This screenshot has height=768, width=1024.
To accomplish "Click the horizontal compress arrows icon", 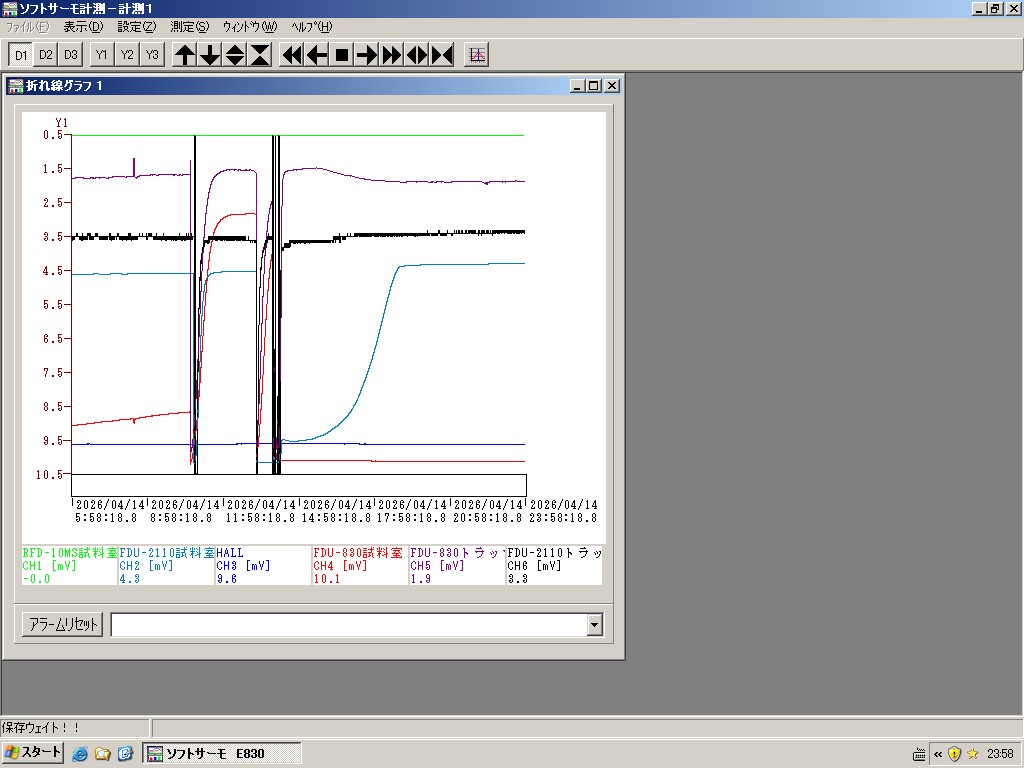I will point(442,55).
